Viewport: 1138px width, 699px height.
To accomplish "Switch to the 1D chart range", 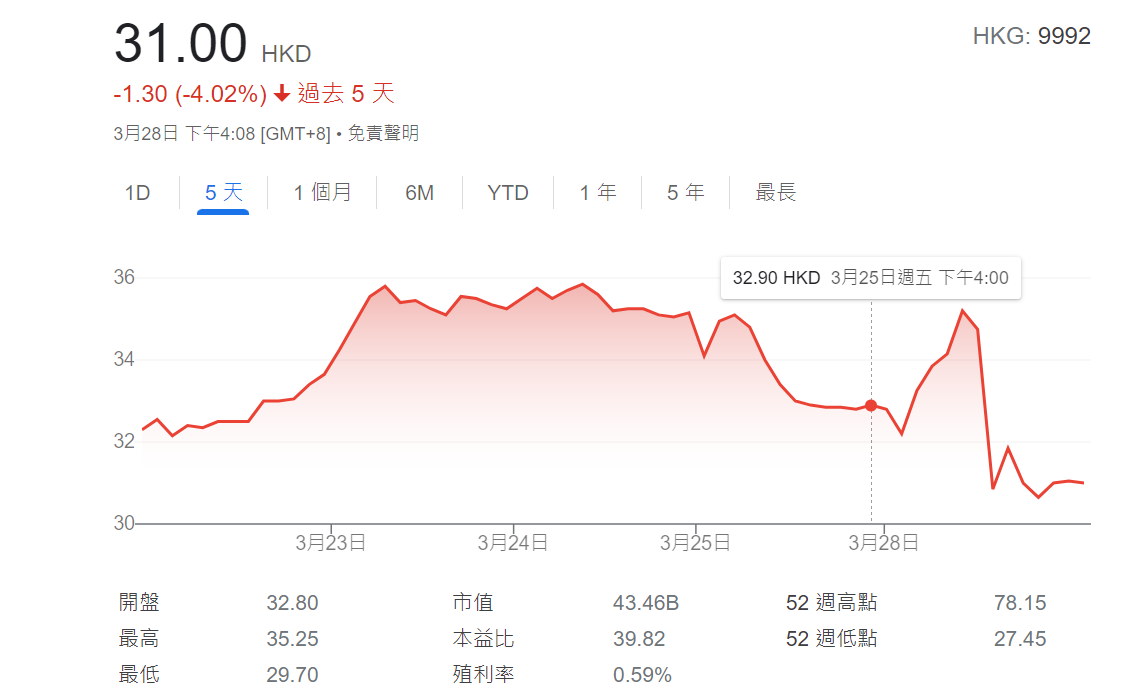I will coord(137,193).
